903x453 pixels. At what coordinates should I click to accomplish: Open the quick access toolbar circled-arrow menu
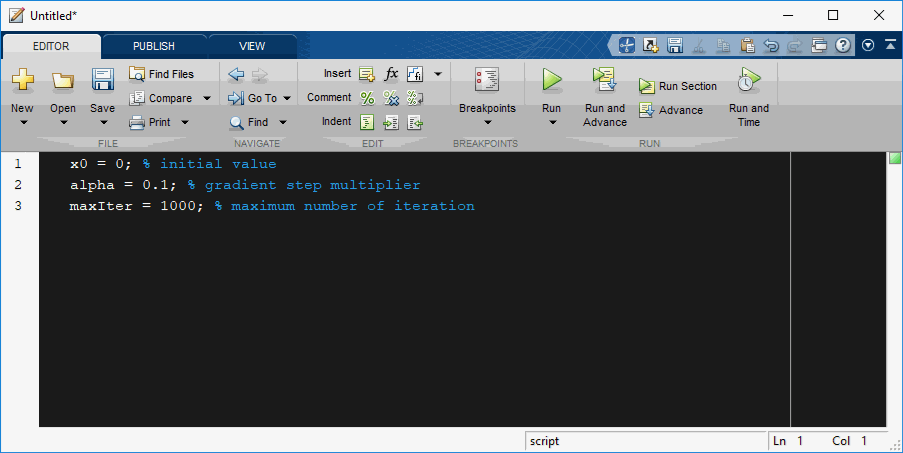[x=868, y=45]
